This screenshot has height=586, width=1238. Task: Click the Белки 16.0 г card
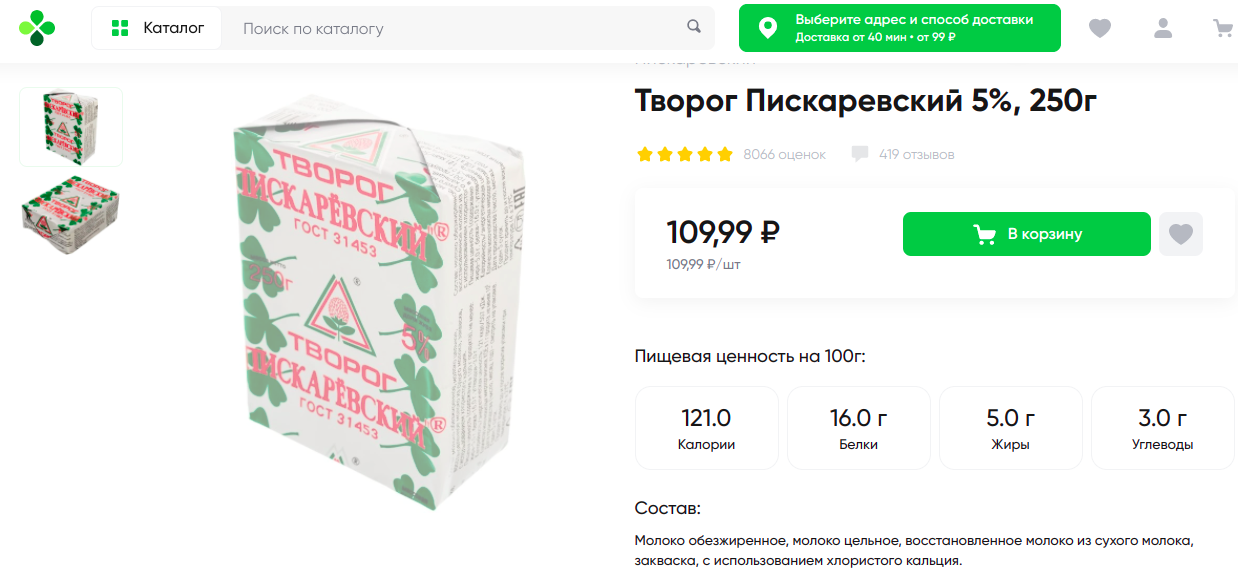pos(858,428)
